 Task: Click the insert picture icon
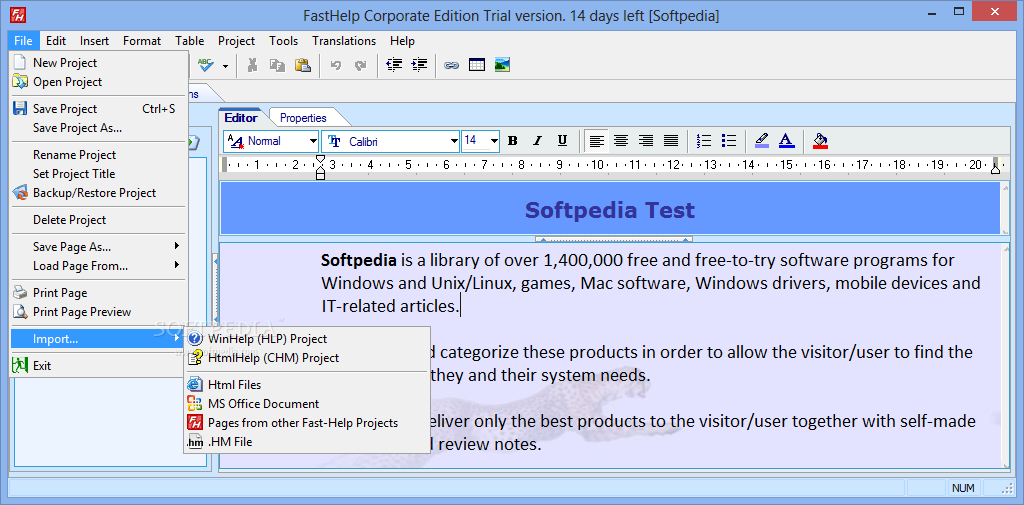[x=502, y=65]
